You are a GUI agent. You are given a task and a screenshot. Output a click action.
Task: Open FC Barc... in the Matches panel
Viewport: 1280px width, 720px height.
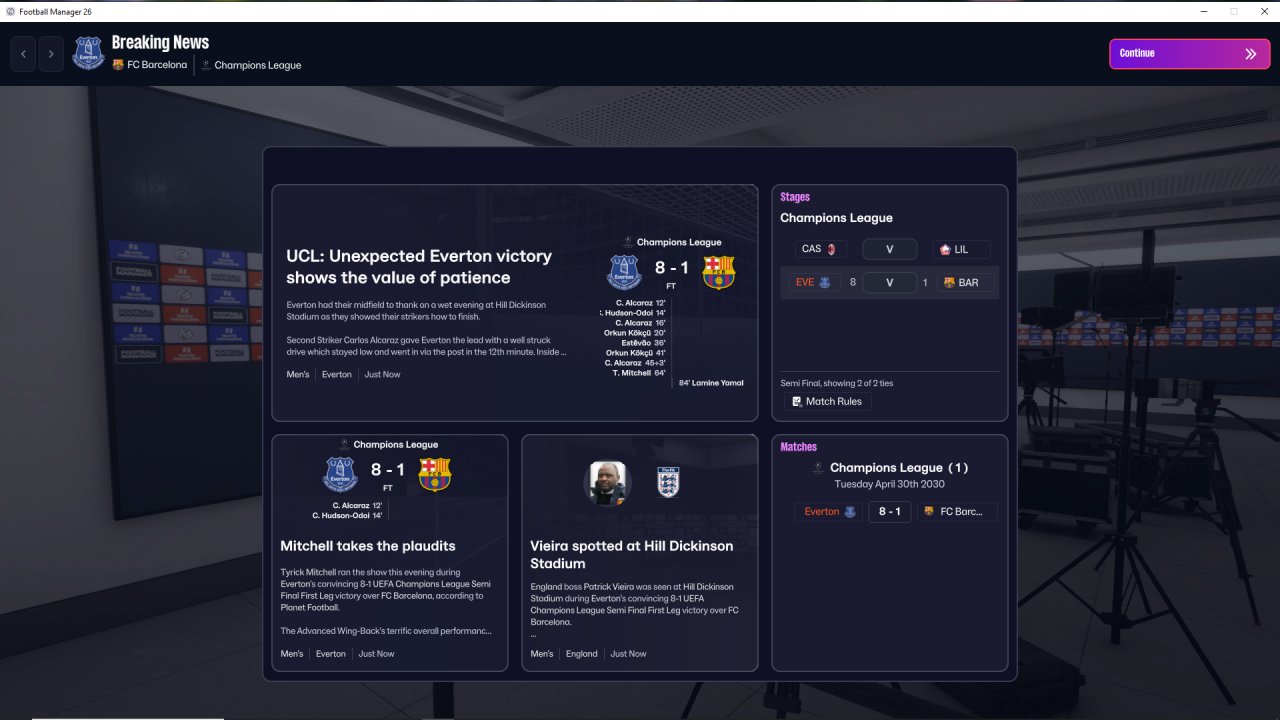(956, 511)
